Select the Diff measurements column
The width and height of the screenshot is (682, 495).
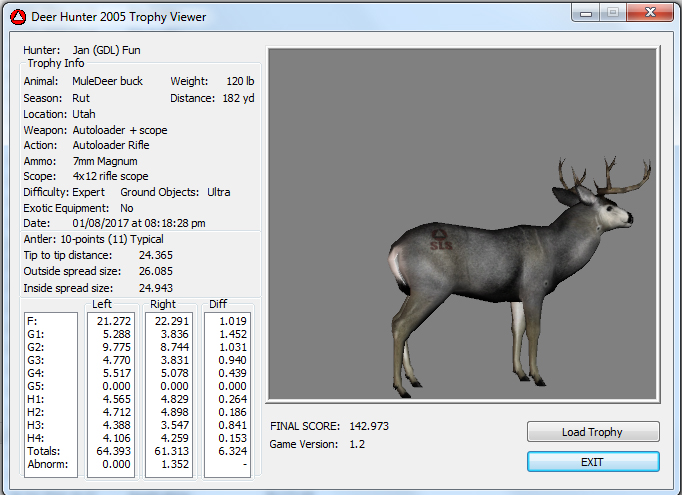pyautogui.click(x=226, y=393)
